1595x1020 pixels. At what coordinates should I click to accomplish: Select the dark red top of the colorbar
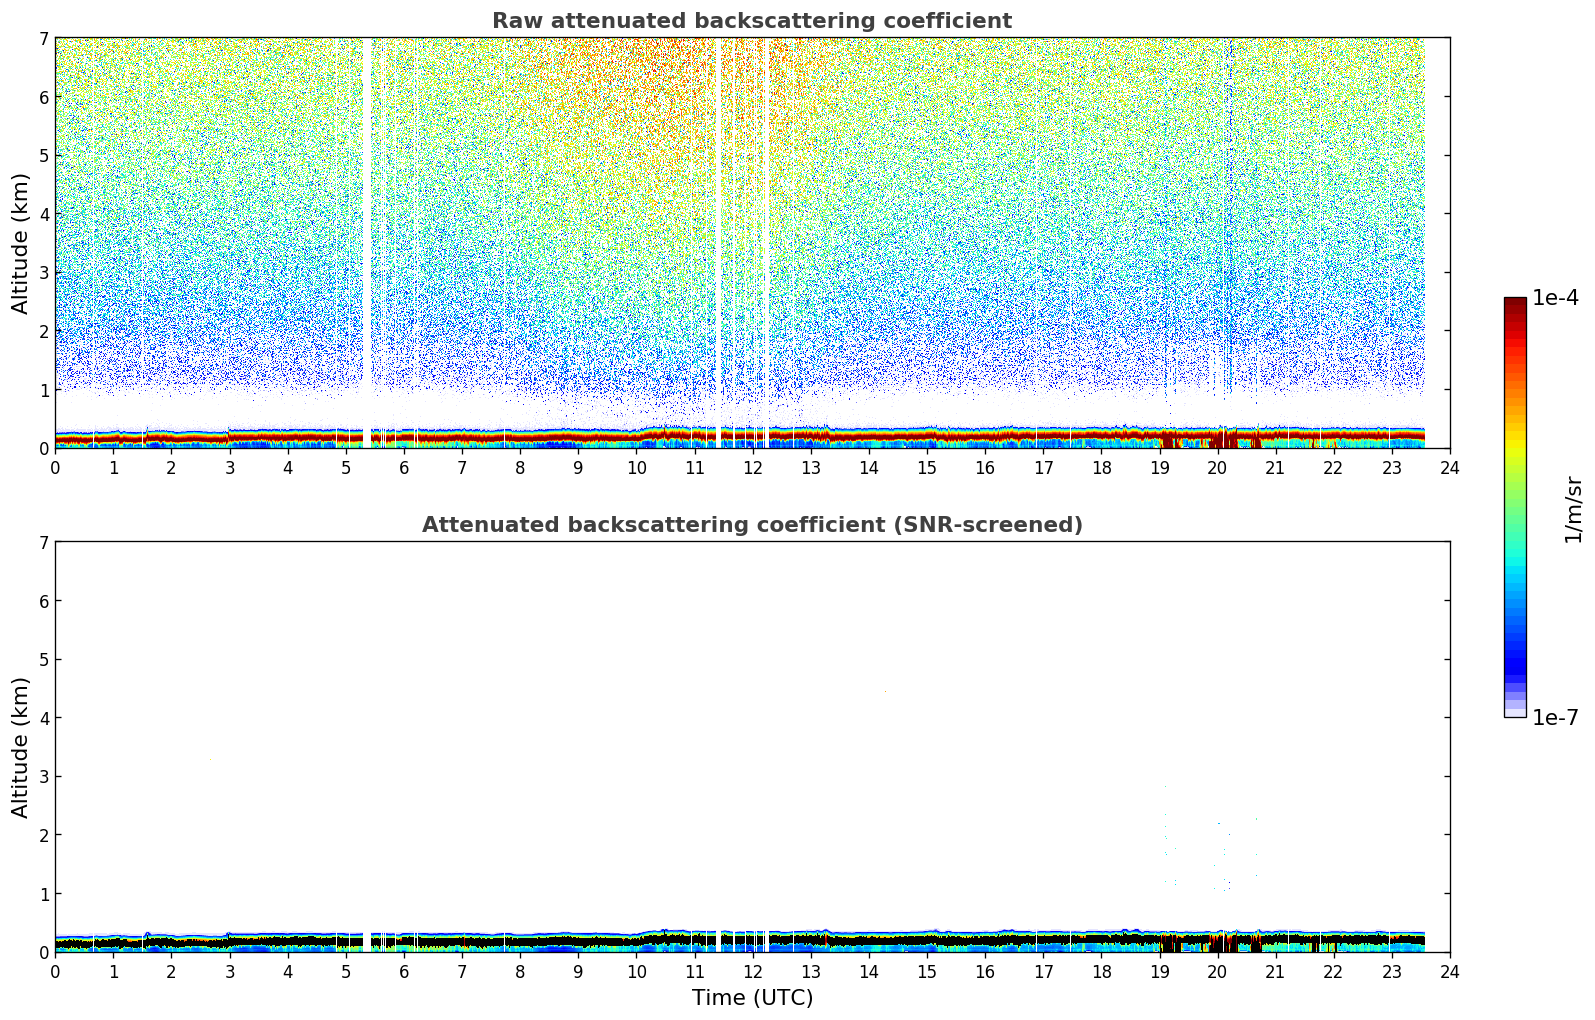[1514, 305]
